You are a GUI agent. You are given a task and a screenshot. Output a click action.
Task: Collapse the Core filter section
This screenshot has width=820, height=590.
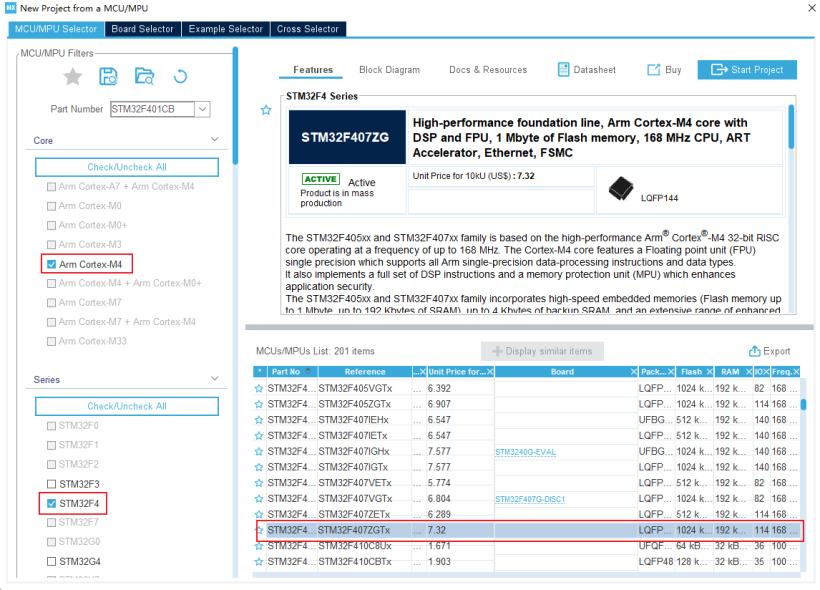(214, 139)
